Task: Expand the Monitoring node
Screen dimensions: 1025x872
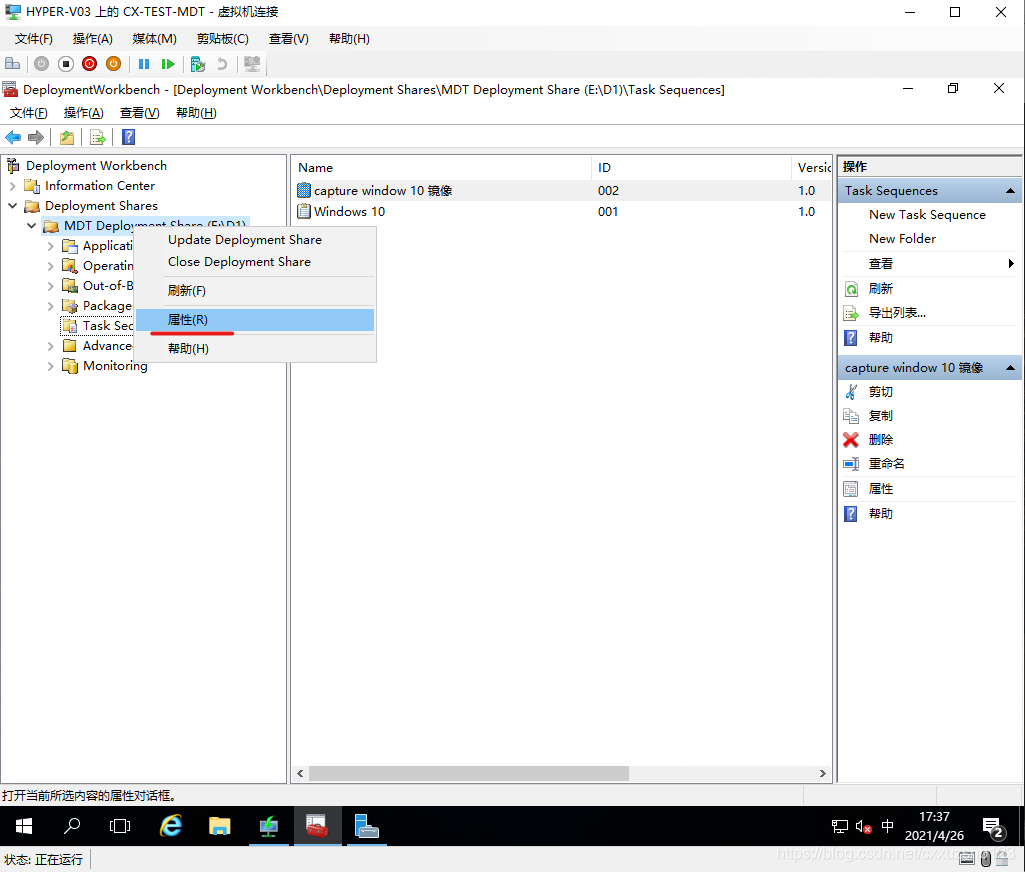Action: [50, 366]
